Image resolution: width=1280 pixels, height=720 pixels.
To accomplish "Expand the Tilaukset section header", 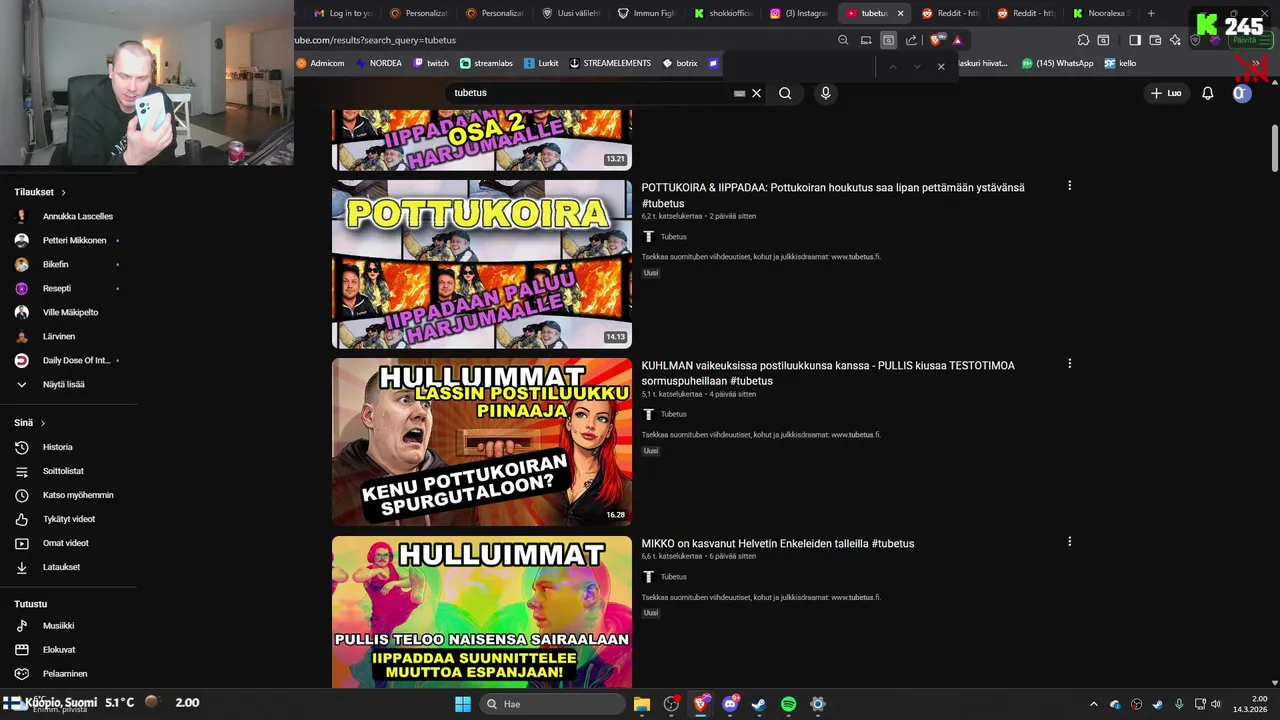I will point(40,192).
